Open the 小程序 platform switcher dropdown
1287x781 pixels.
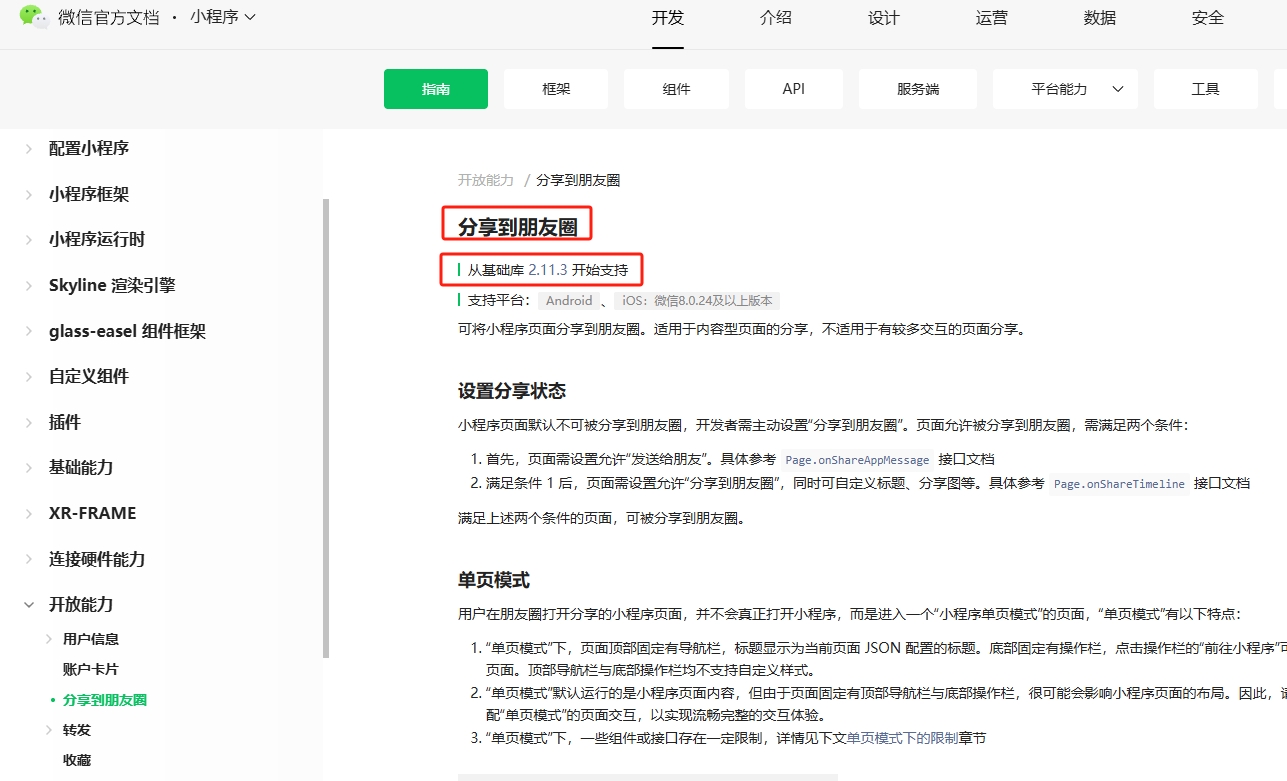[221, 17]
